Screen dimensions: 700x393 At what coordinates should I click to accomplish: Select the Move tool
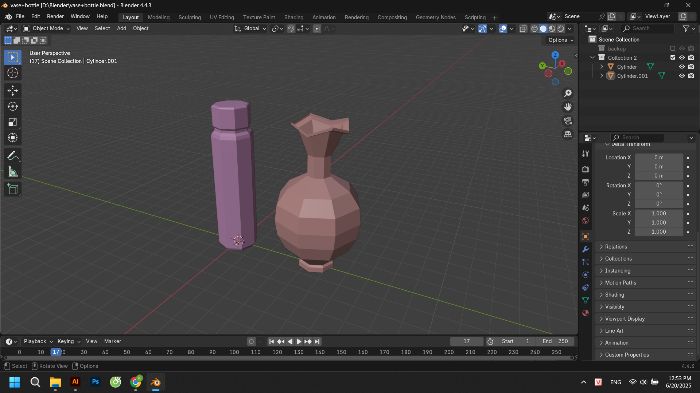(12, 90)
